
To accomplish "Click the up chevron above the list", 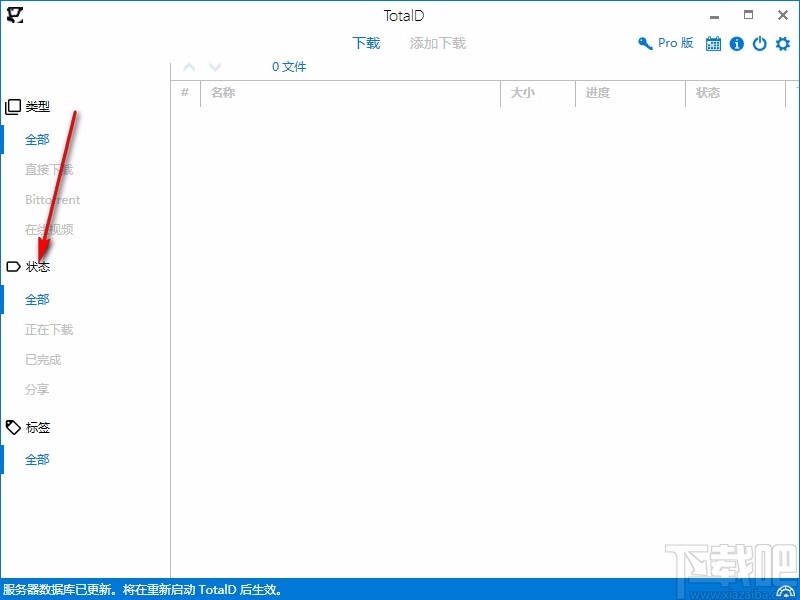I will tap(189, 66).
